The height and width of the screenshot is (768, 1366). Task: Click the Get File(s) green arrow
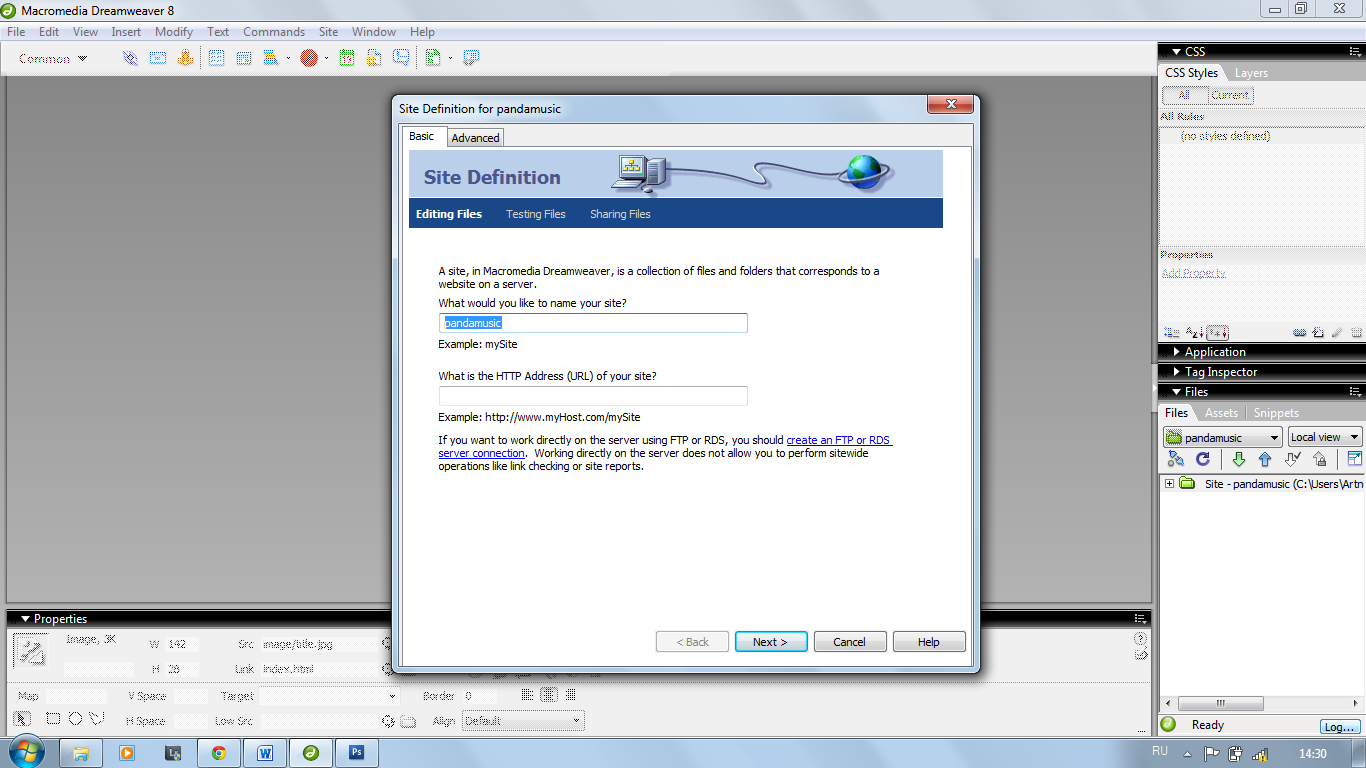1239,459
